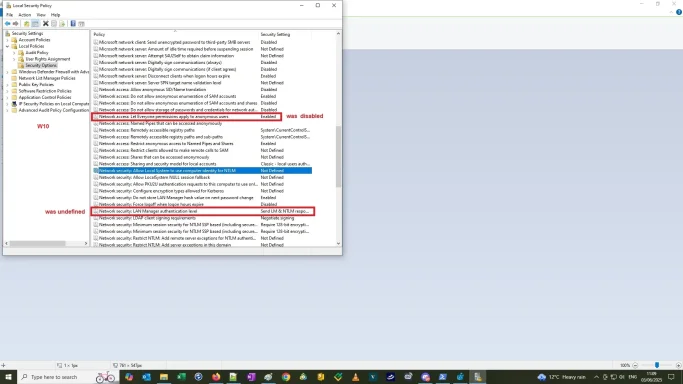The height and width of the screenshot is (384, 683).
Task: Expand the Account Policies tree node
Action: coord(7,40)
